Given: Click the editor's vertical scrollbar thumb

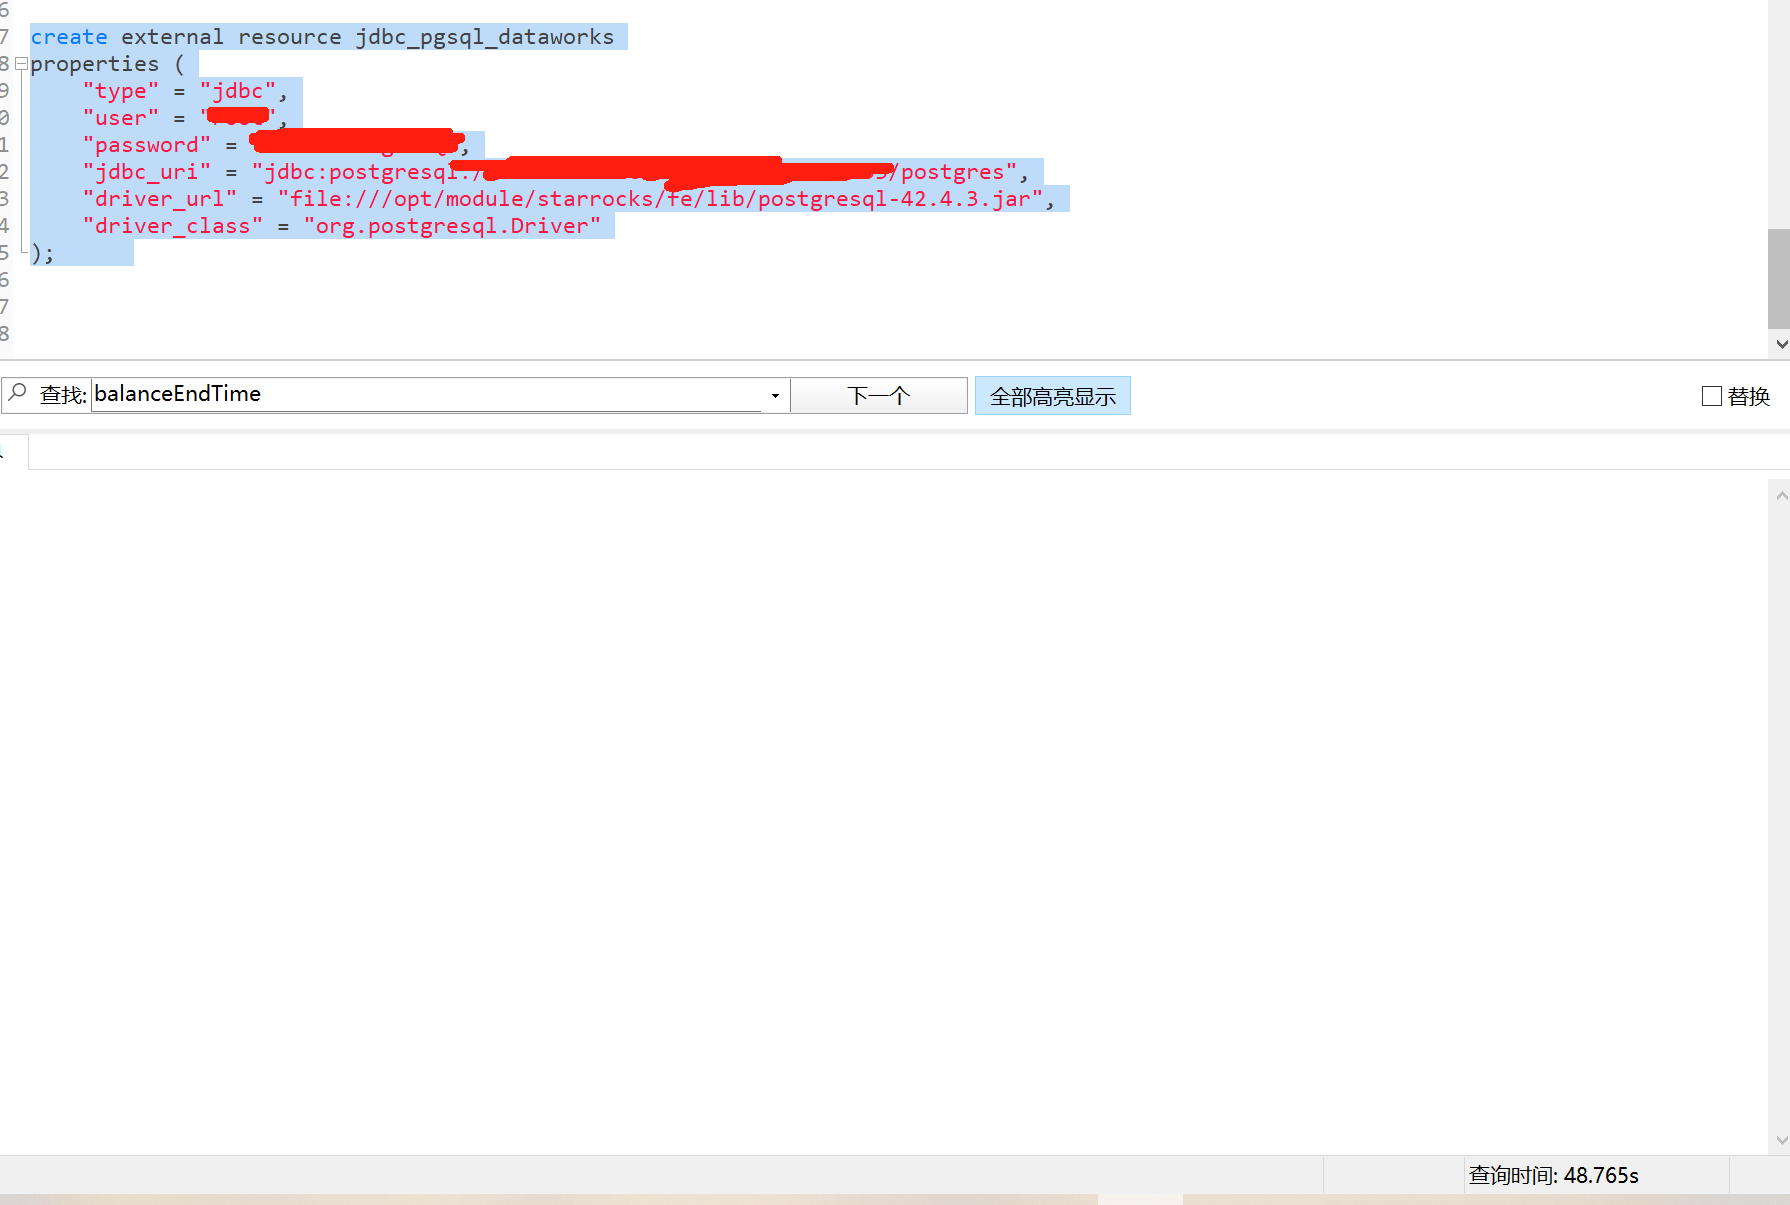Looking at the screenshot, I should coord(1778,278).
